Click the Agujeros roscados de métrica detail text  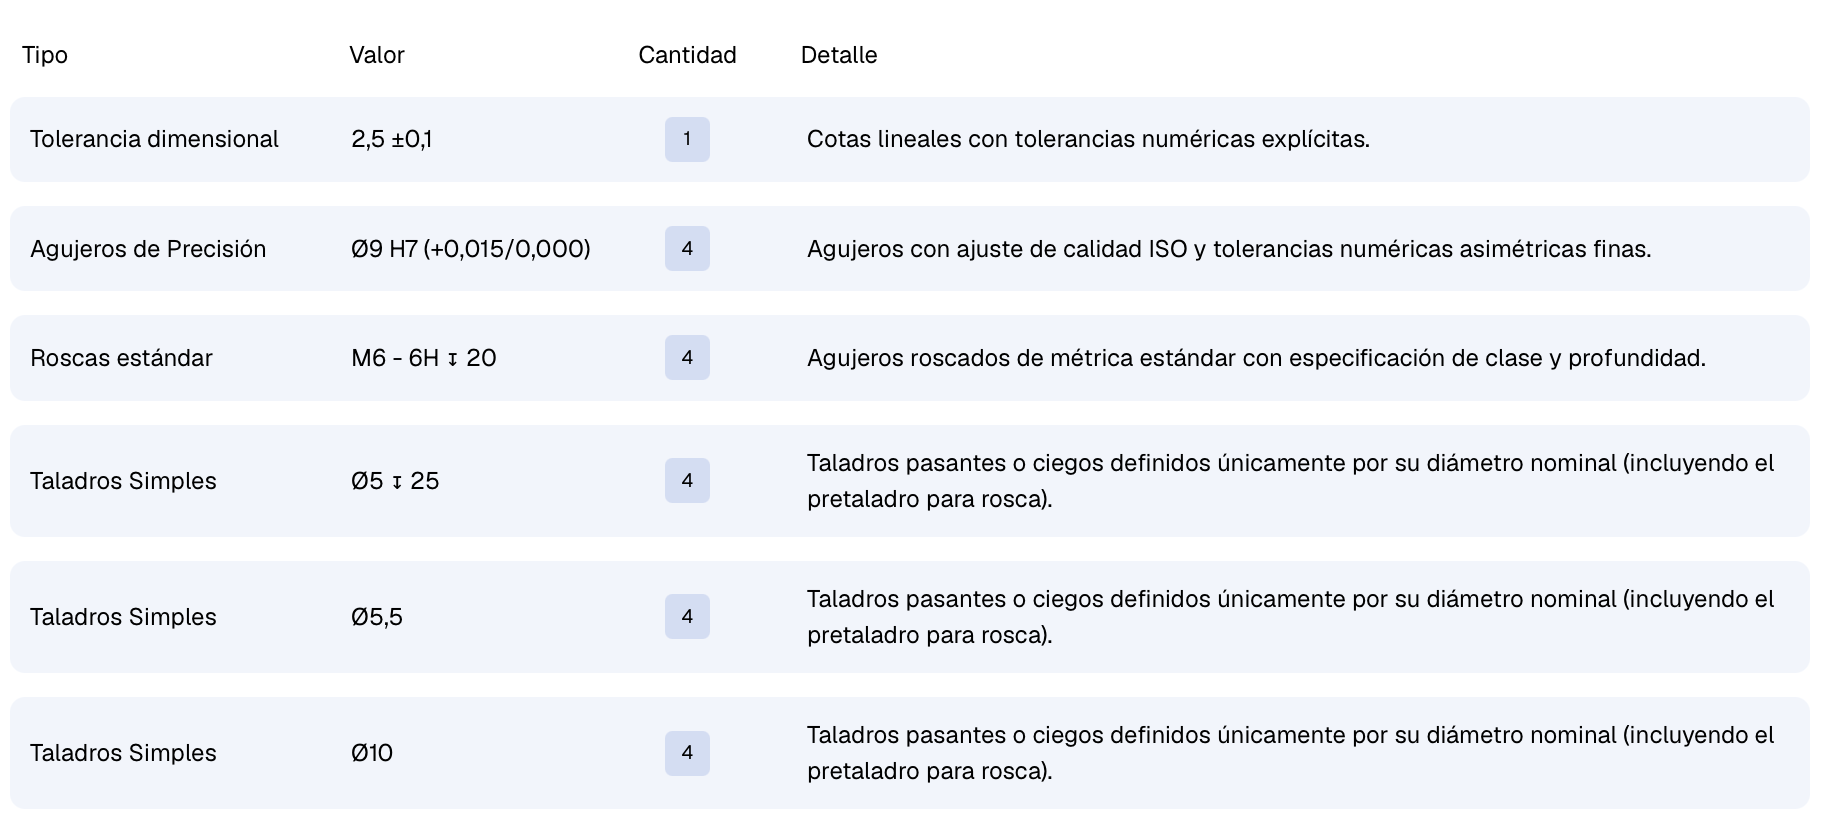point(1256,358)
